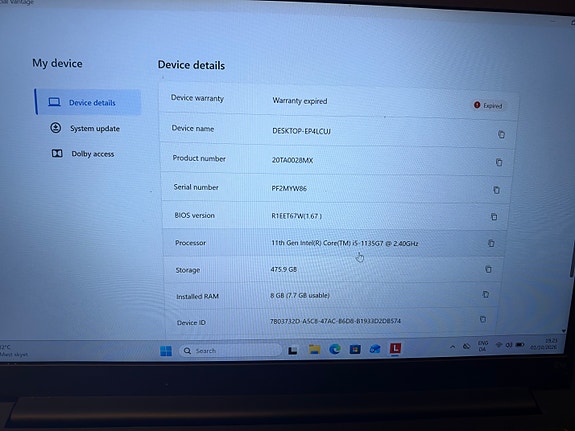This screenshot has height=431, width=575.
Task: Open the weather widget on the taskbar
Action: [14, 351]
